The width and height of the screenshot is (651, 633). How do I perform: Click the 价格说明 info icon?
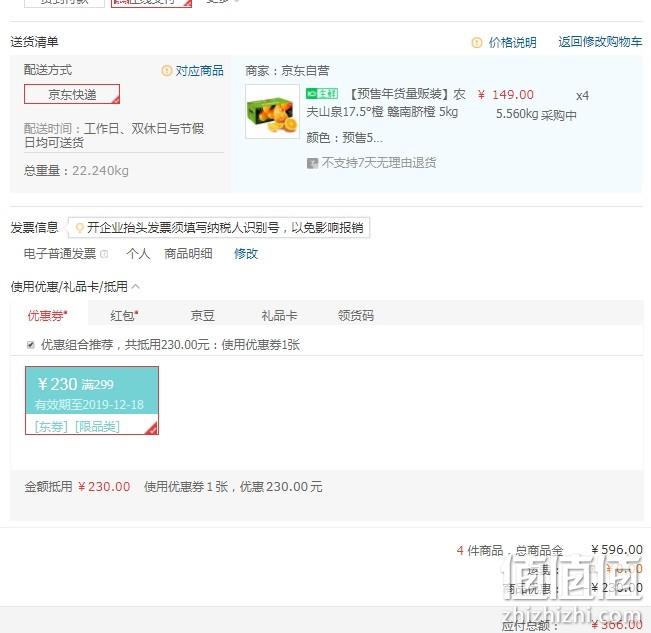click(x=477, y=42)
